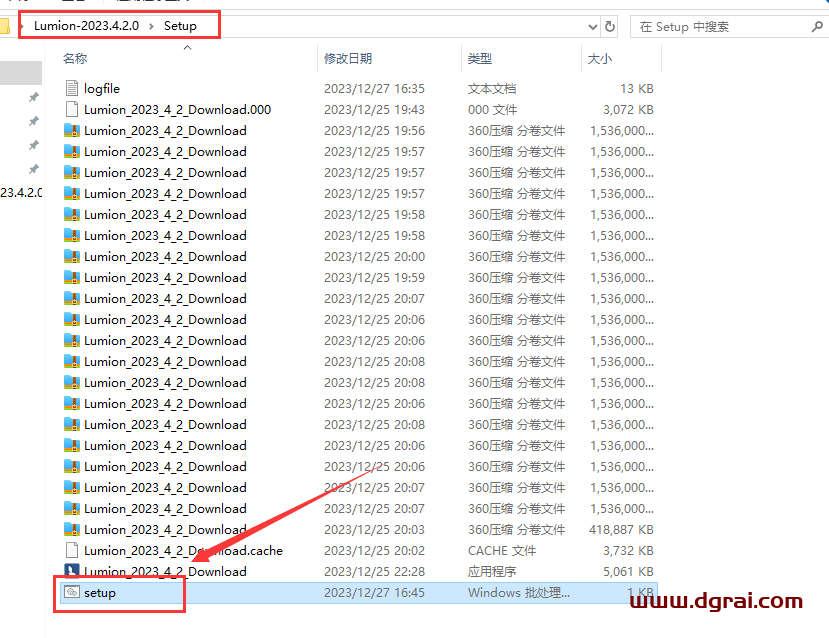Click the archive icon of the 19:56 Download volume
The image size is (829, 638).
[72, 131]
